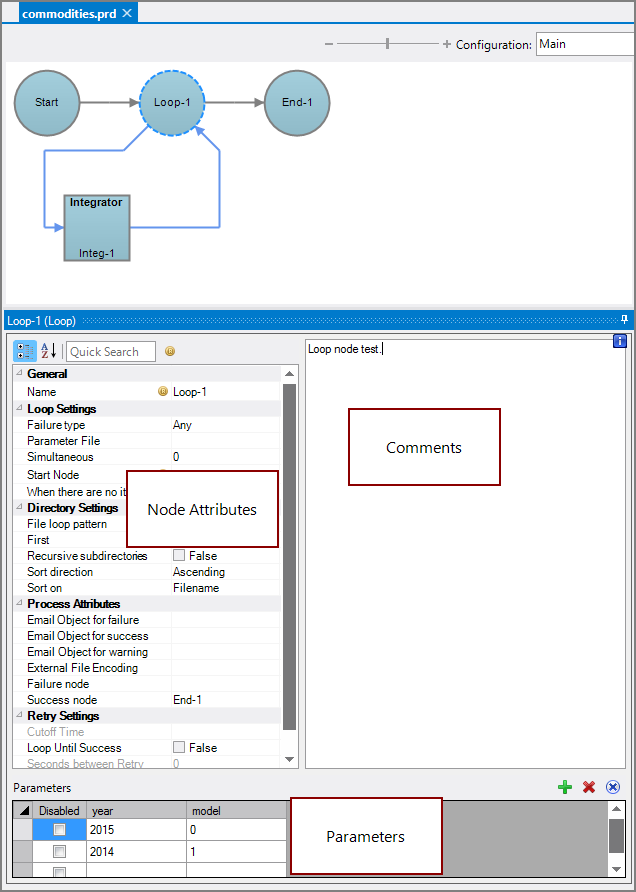Click orange icon beside Quick Search

(170, 352)
